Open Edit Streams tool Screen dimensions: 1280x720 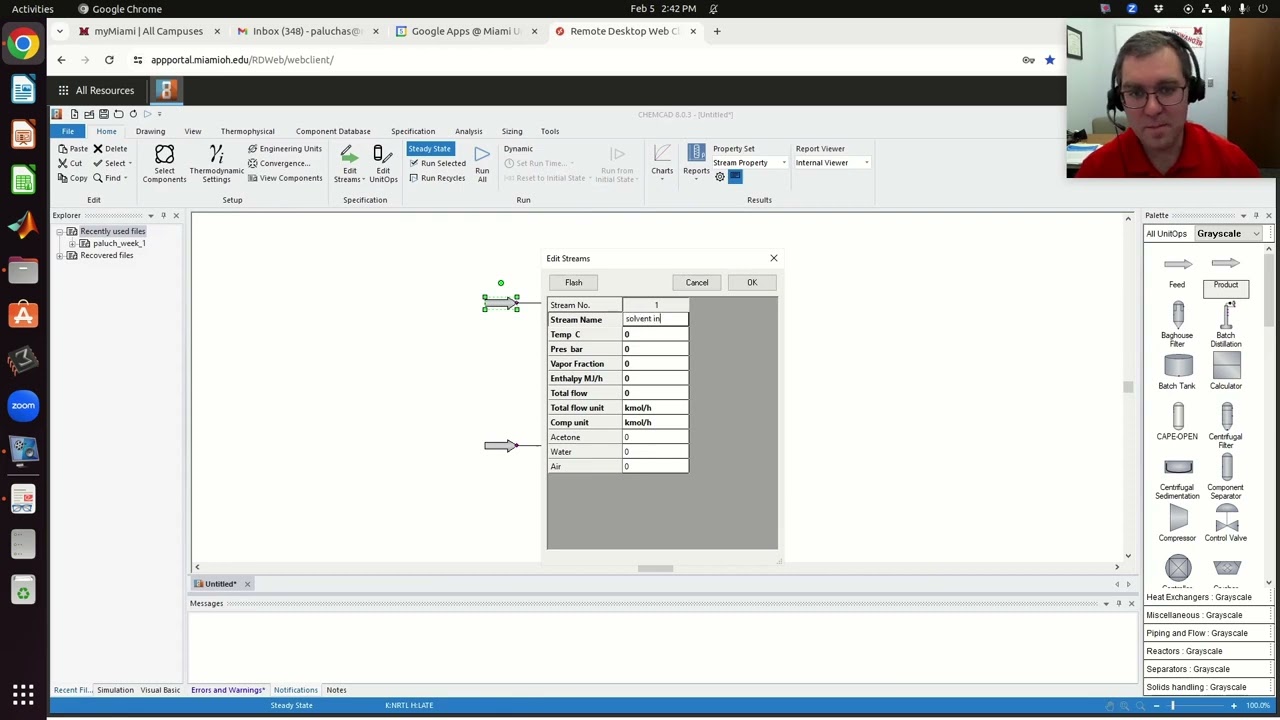coord(349,164)
